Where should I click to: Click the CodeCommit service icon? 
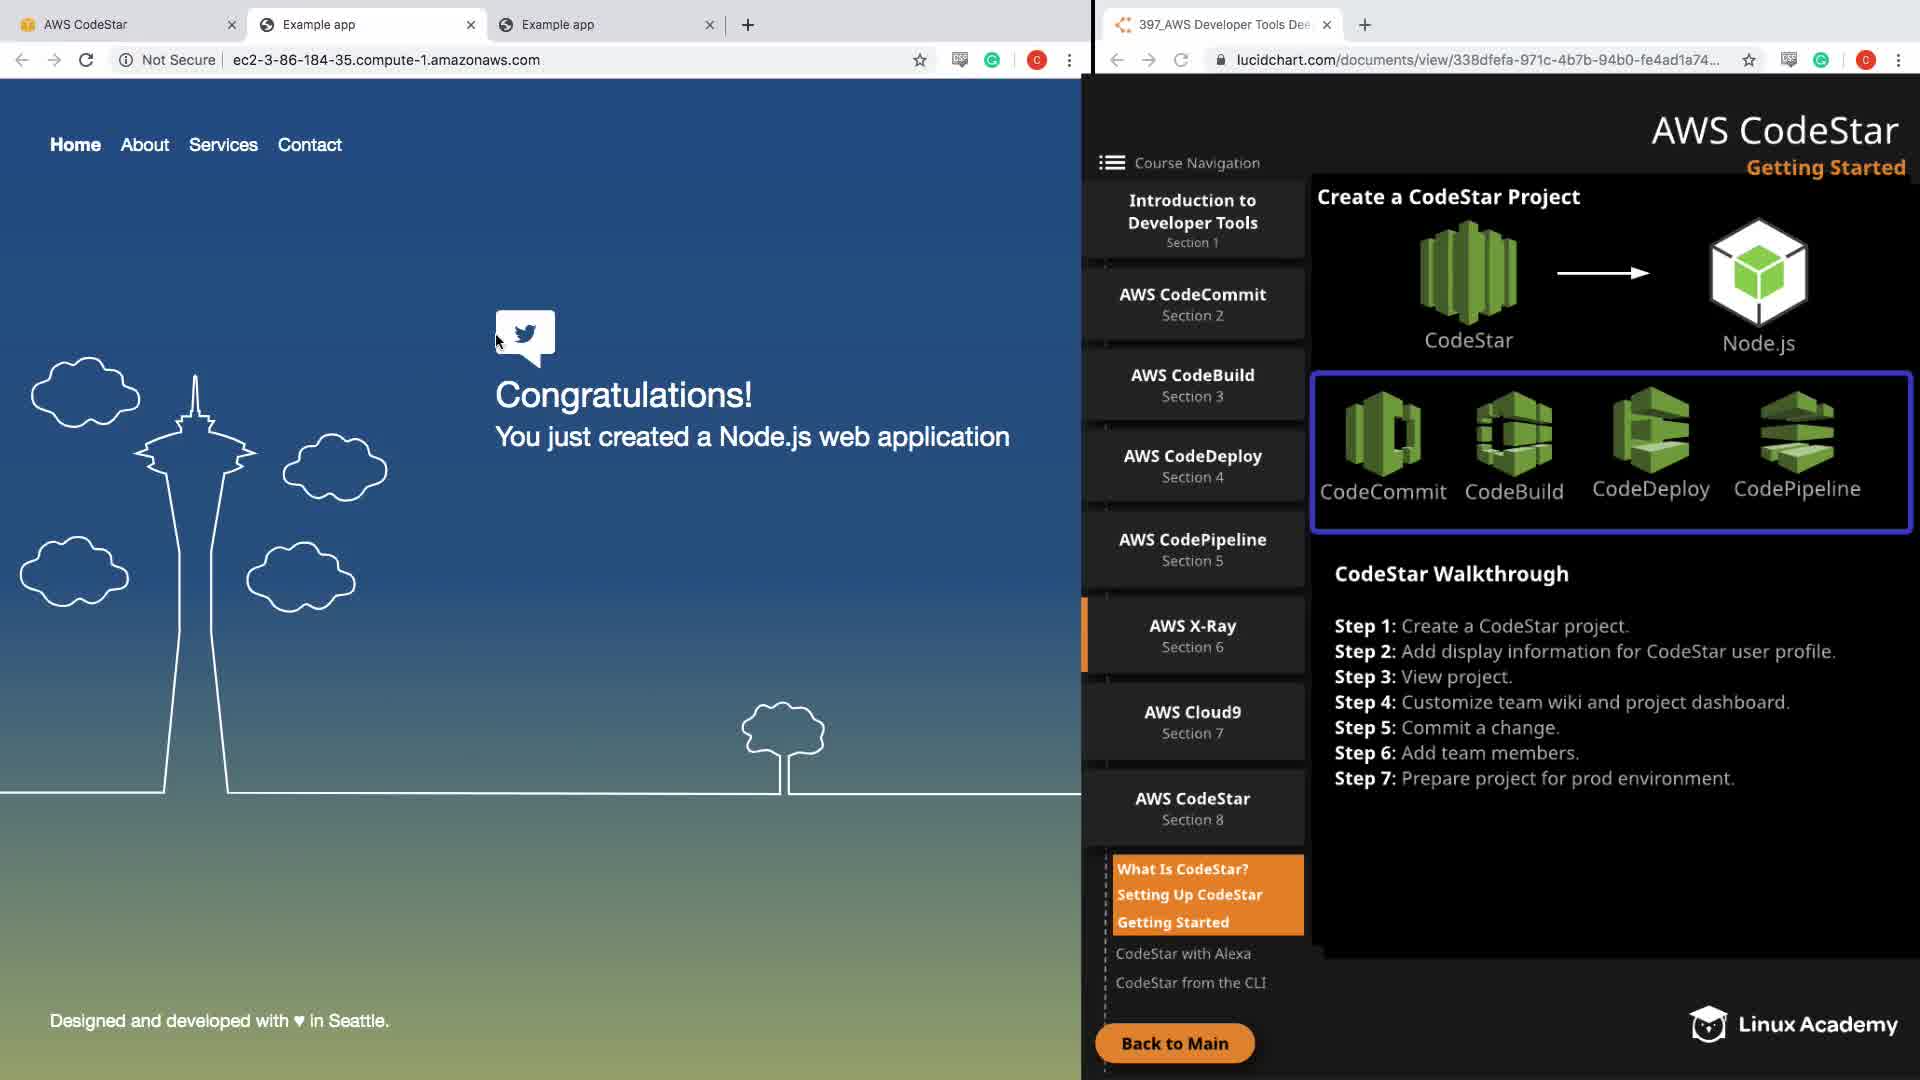coord(1383,433)
